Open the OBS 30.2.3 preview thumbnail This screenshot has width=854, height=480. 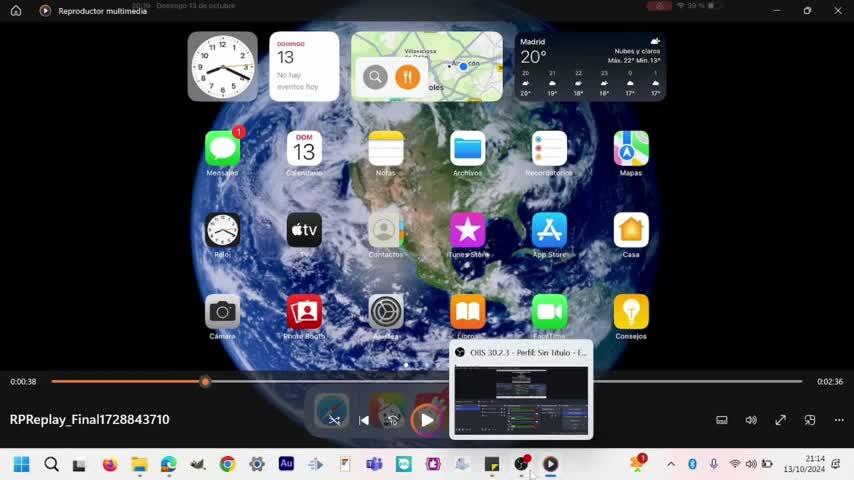click(x=521, y=400)
